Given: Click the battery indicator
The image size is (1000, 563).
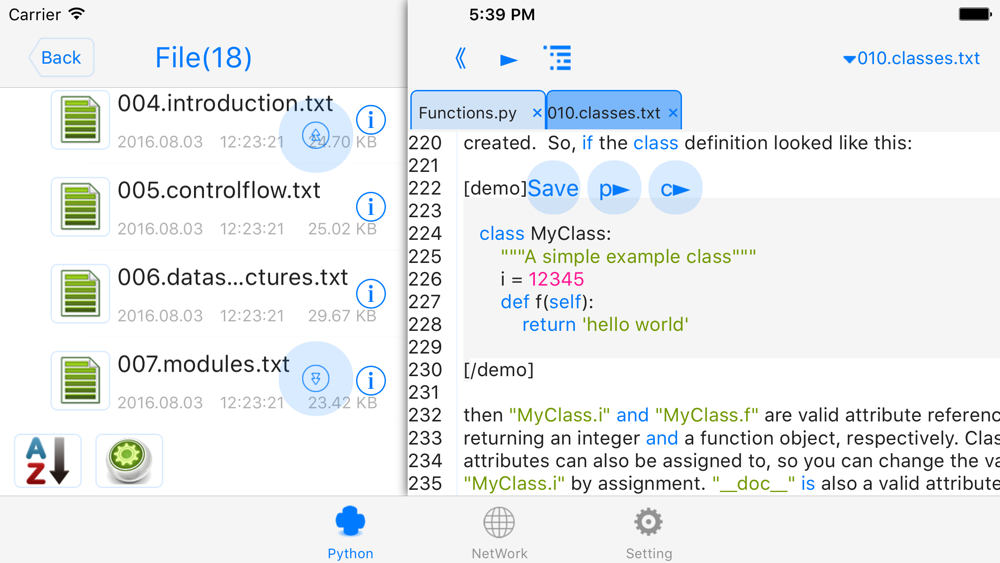Looking at the screenshot, I should [x=974, y=14].
